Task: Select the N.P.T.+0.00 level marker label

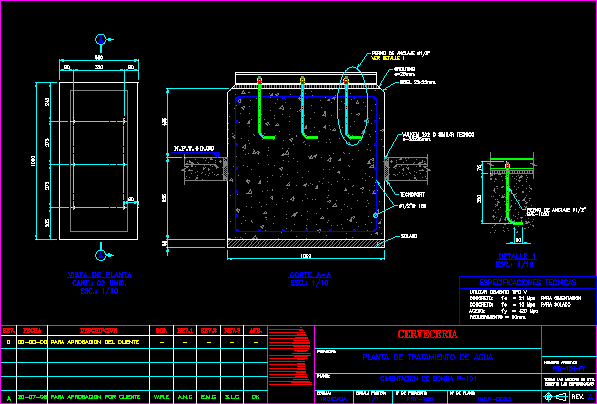Action: tap(194, 149)
